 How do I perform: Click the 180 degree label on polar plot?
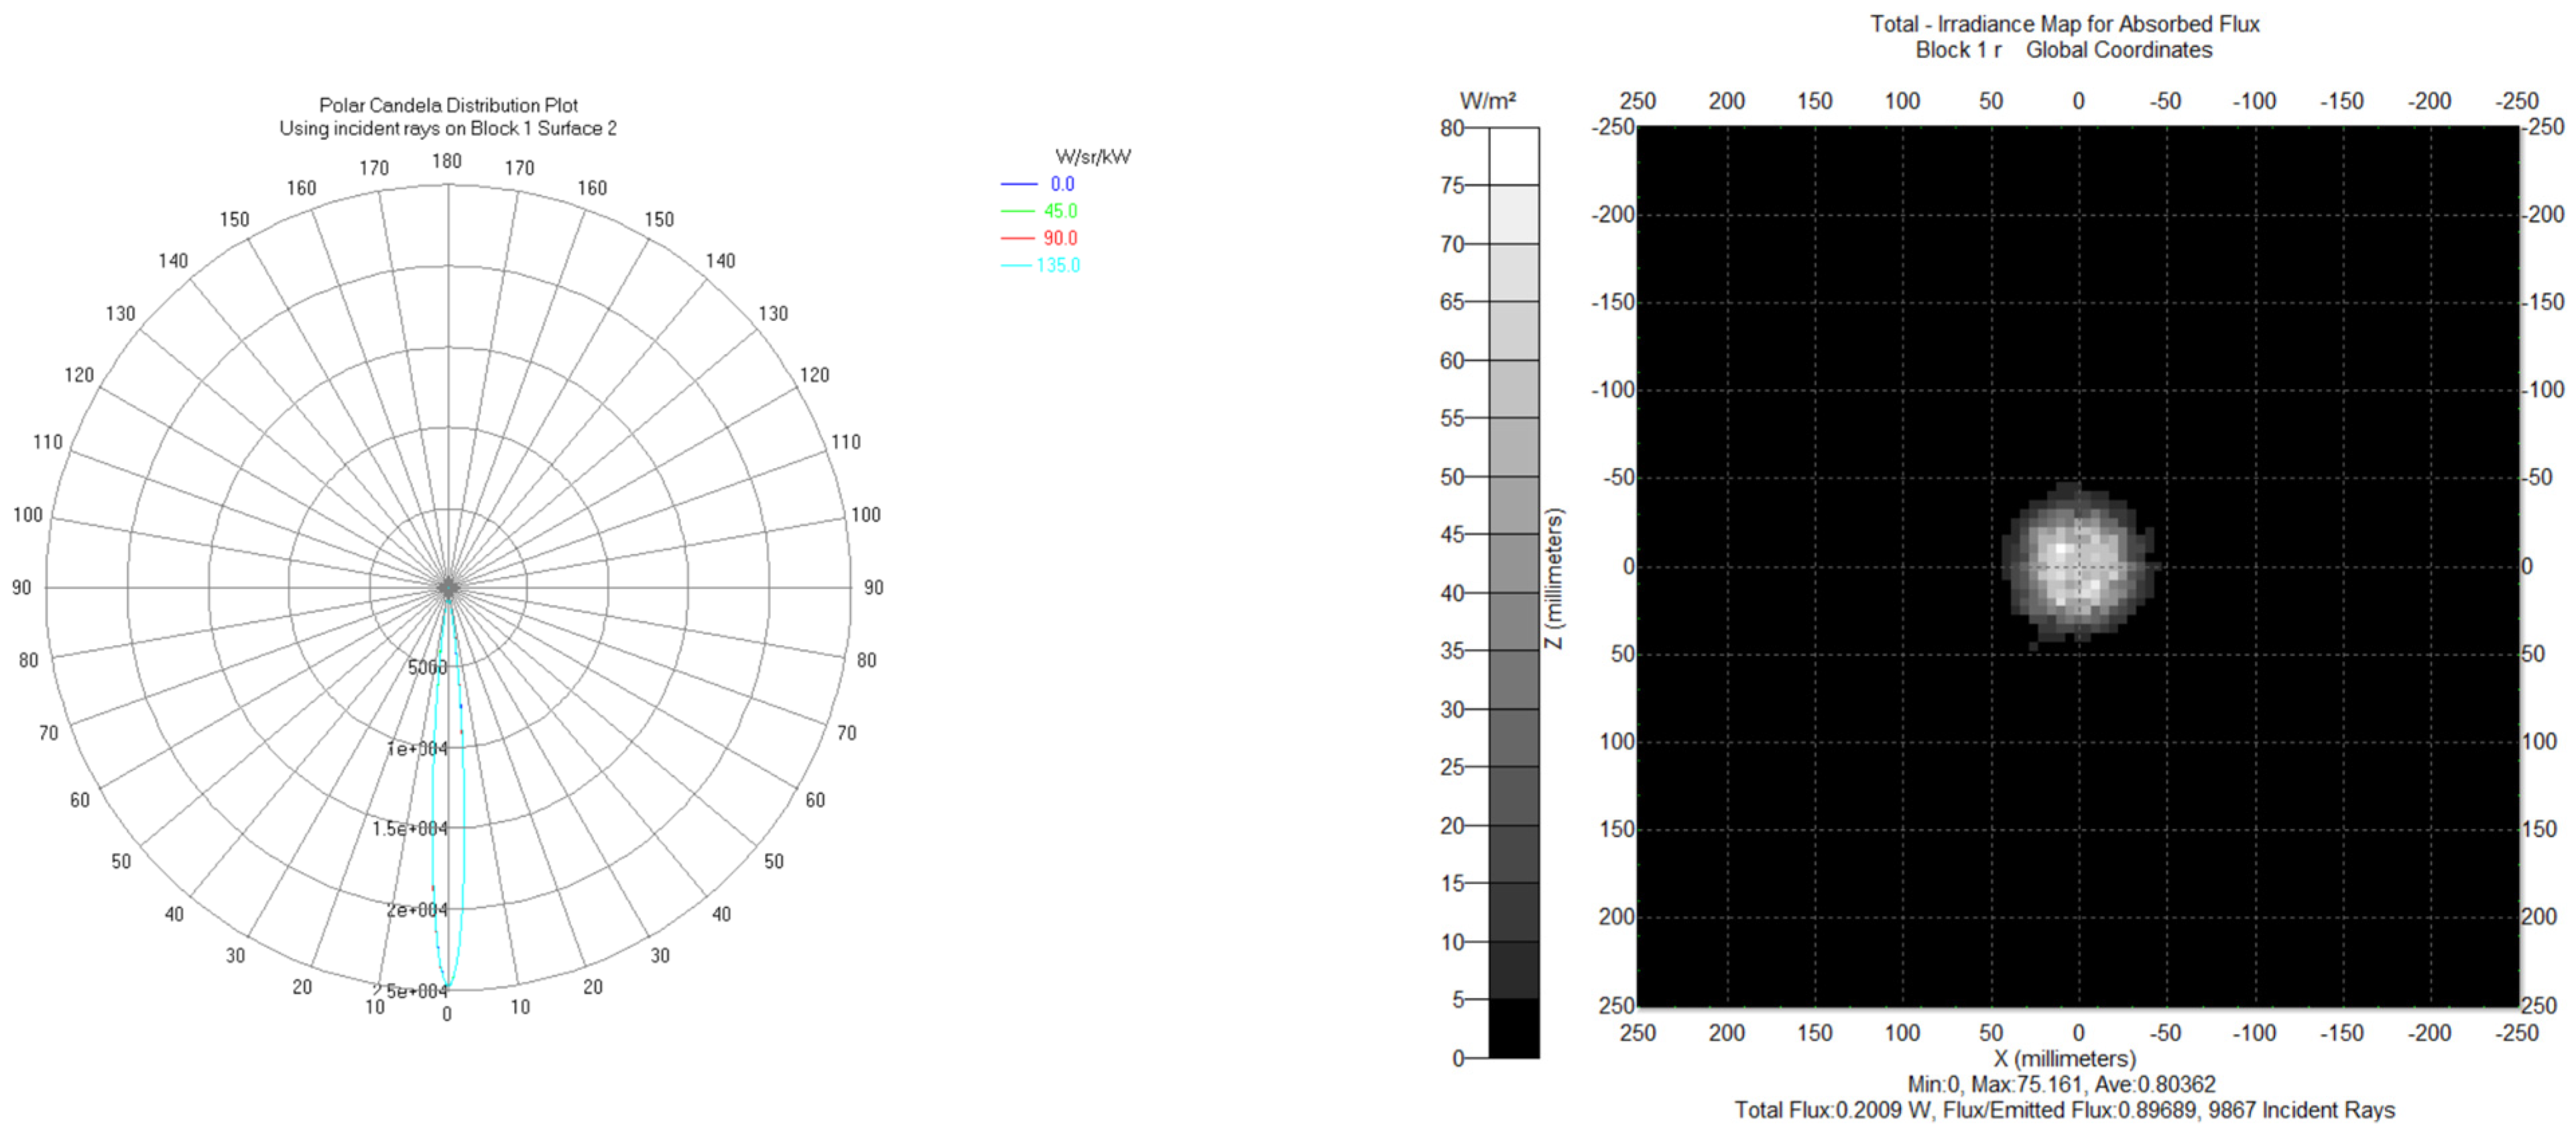[x=447, y=161]
